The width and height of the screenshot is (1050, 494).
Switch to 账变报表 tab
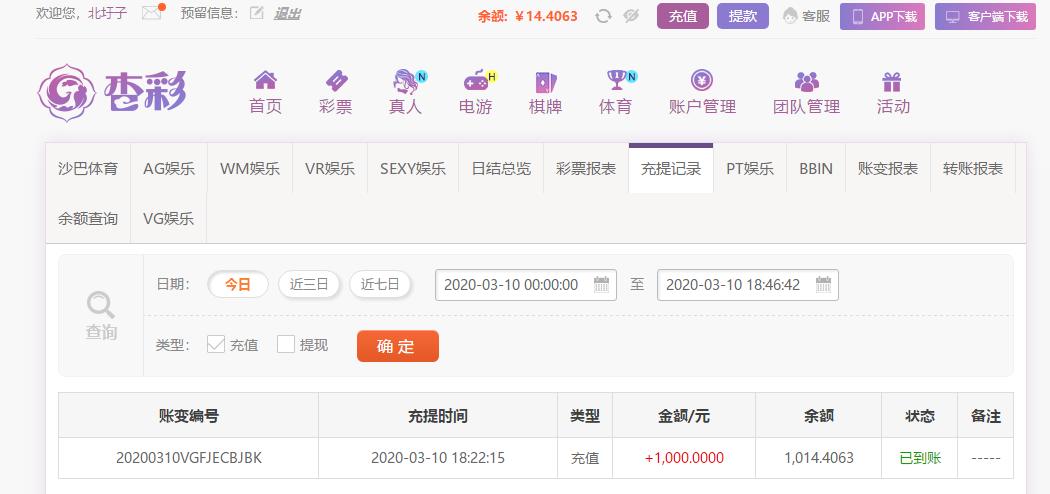(888, 169)
